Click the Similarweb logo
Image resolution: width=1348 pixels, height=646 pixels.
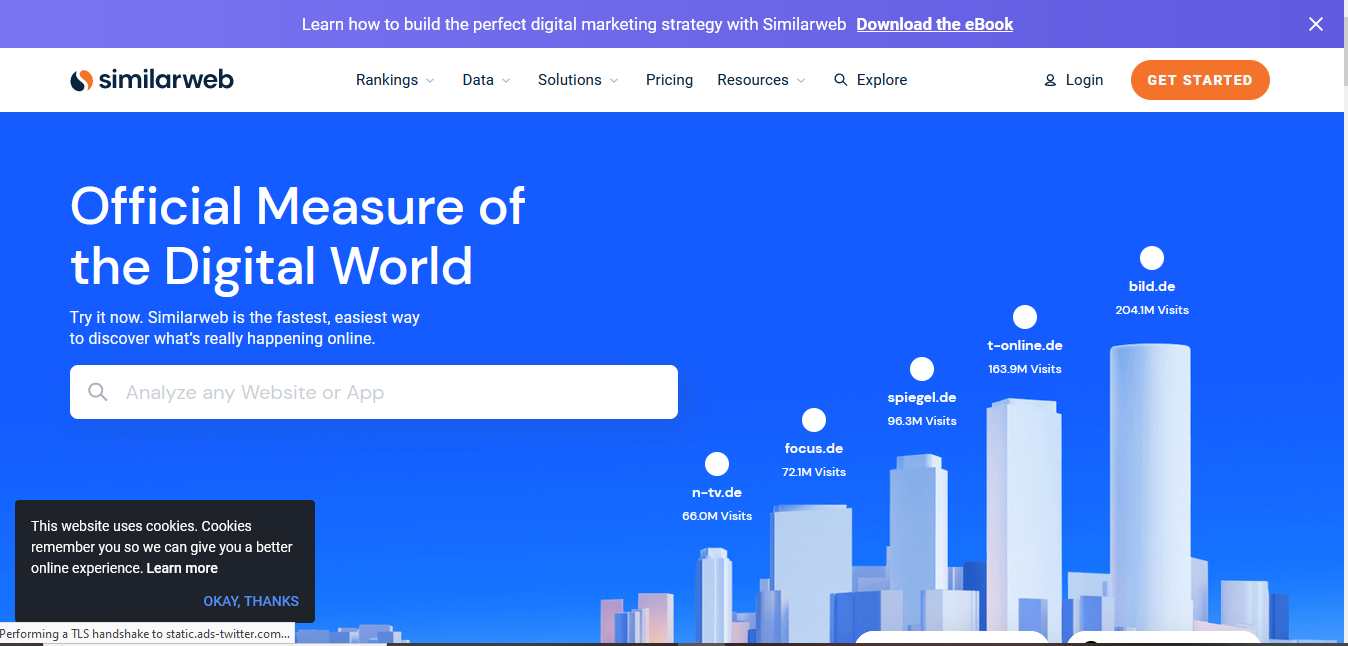click(x=152, y=80)
